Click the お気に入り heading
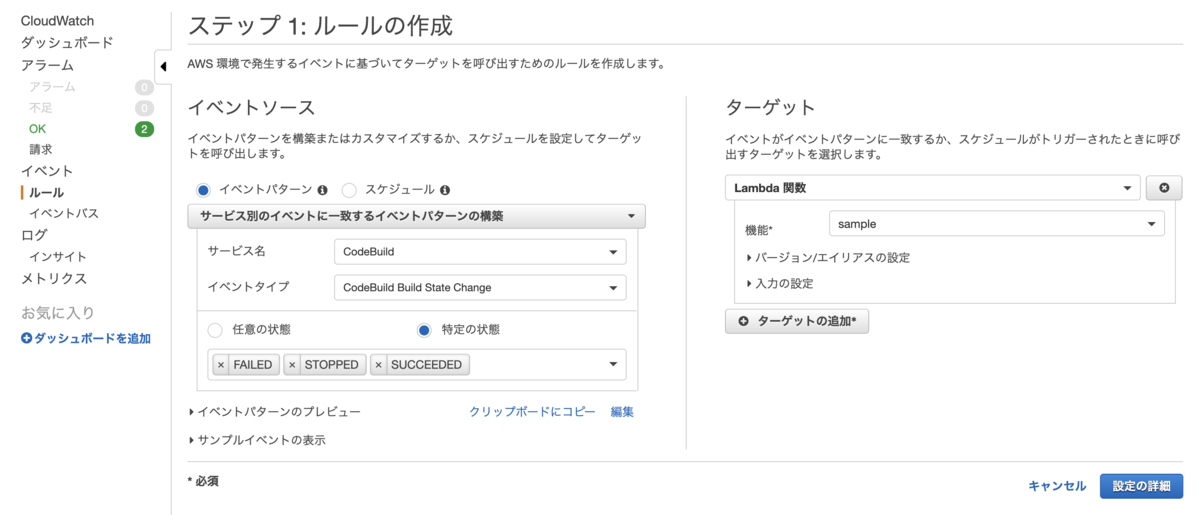The width and height of the screenshot is (1200, 515). [x=58, y=313]
